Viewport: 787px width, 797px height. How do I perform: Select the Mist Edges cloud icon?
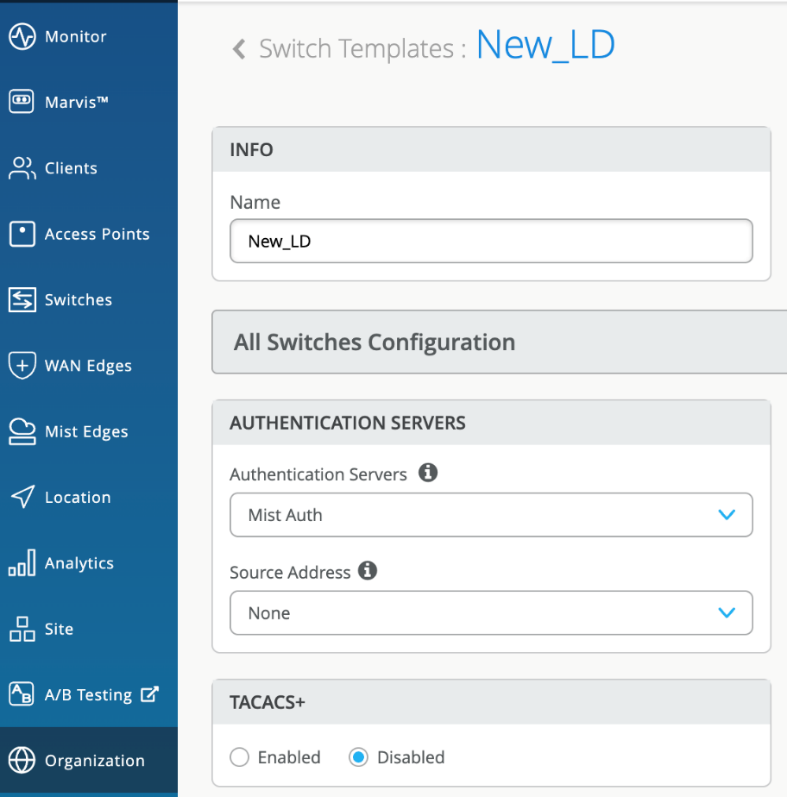tap(22, 431)
